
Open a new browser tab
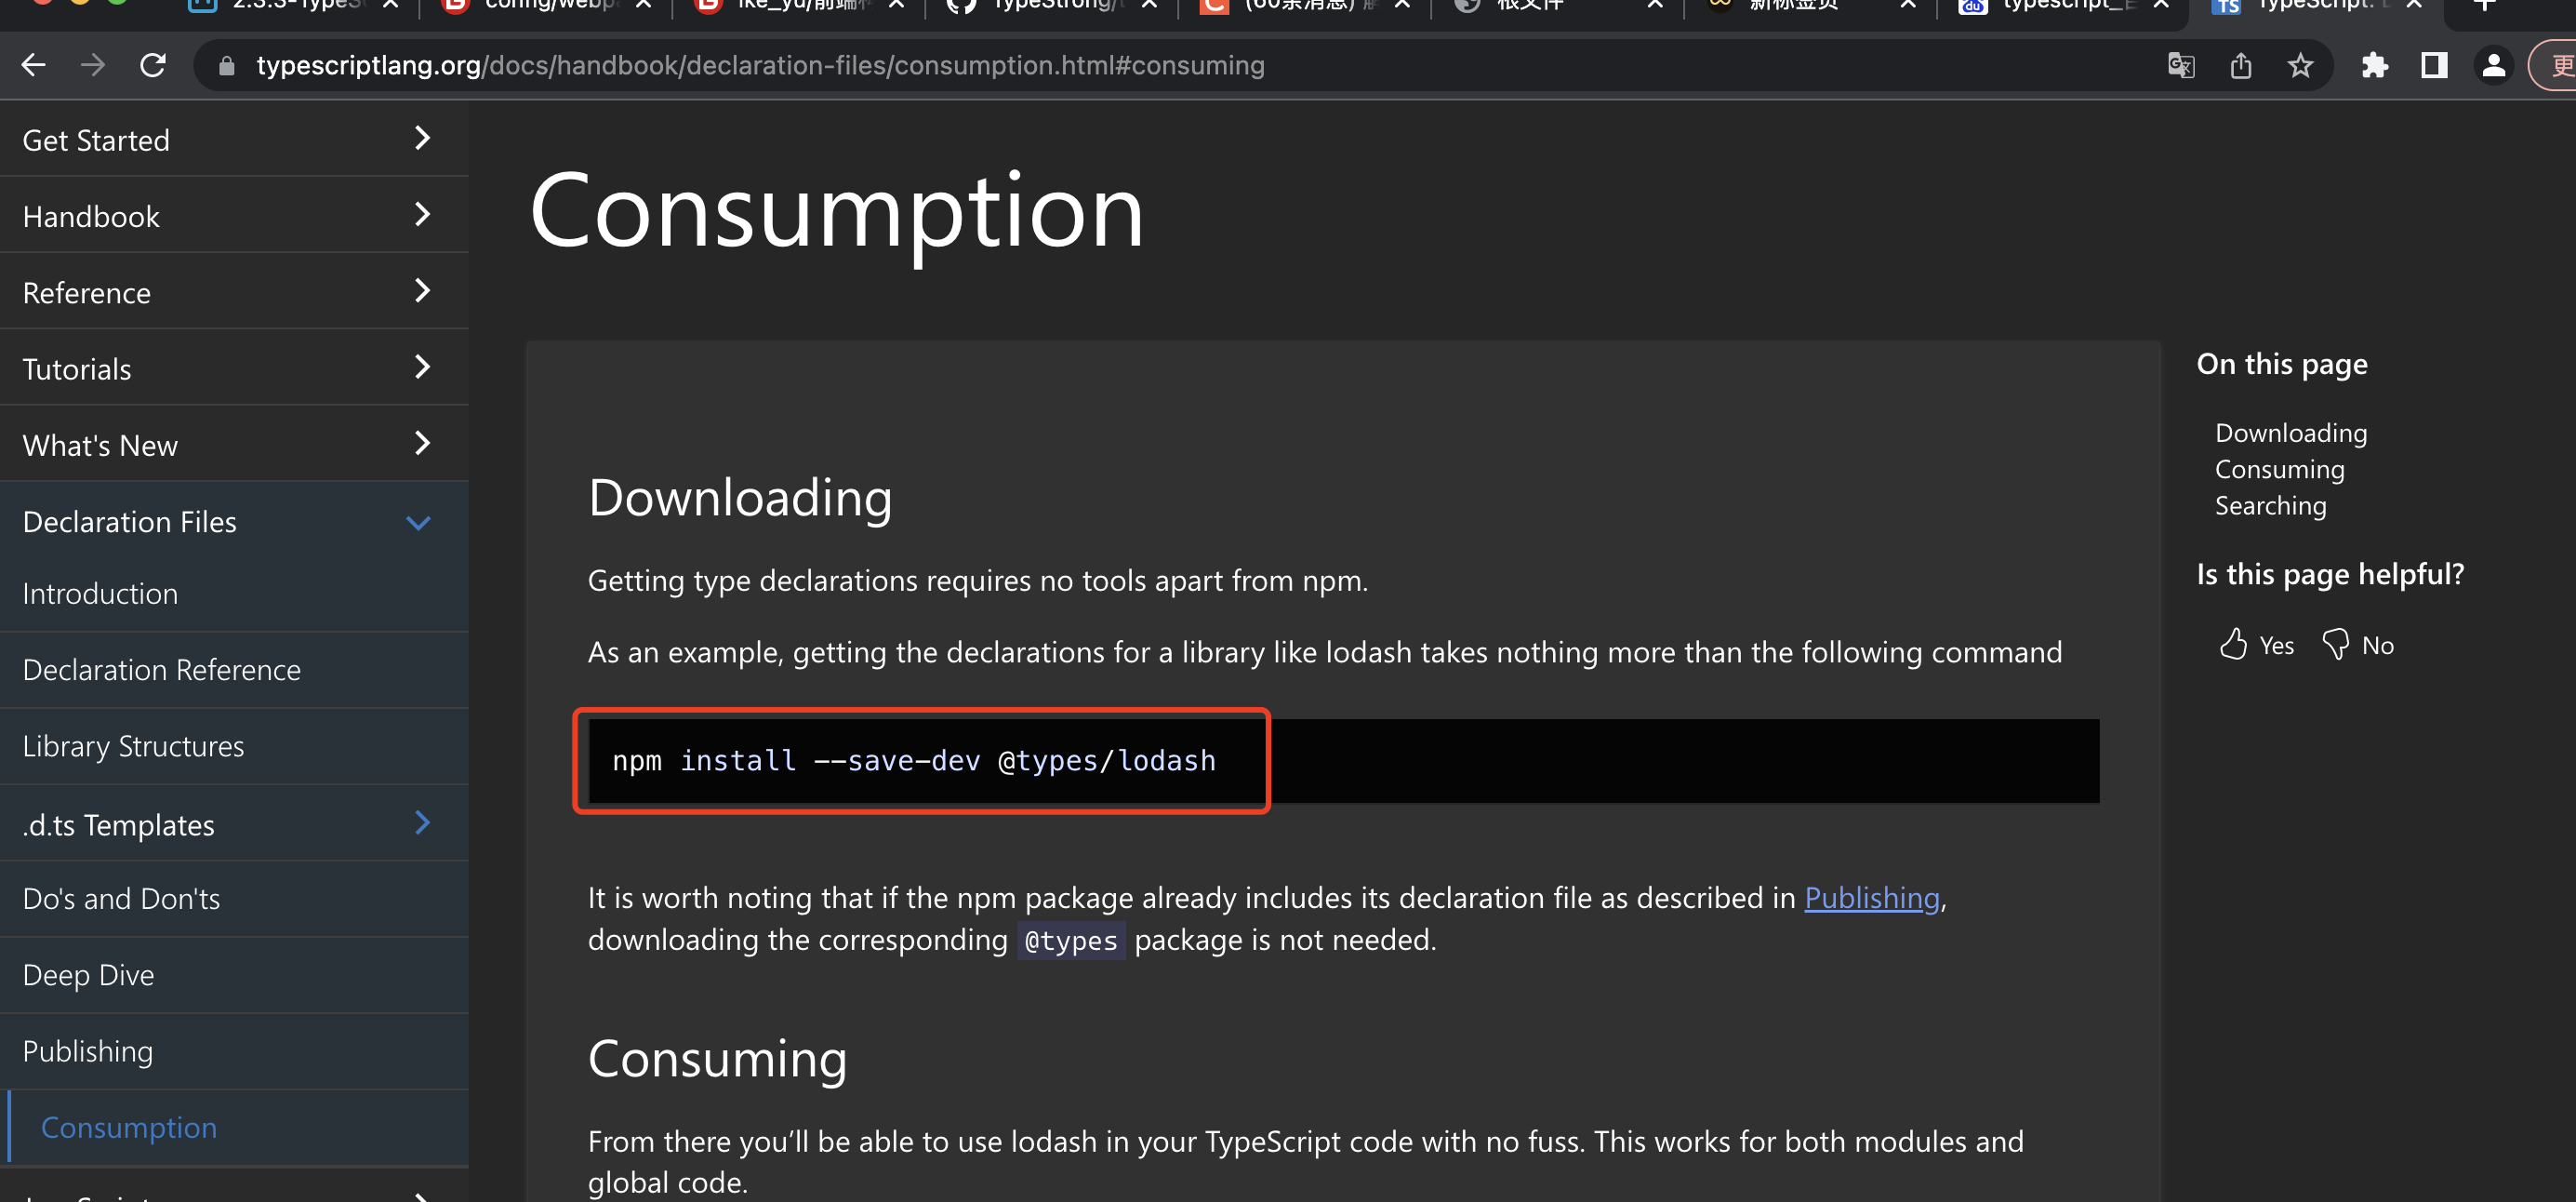2484,6
